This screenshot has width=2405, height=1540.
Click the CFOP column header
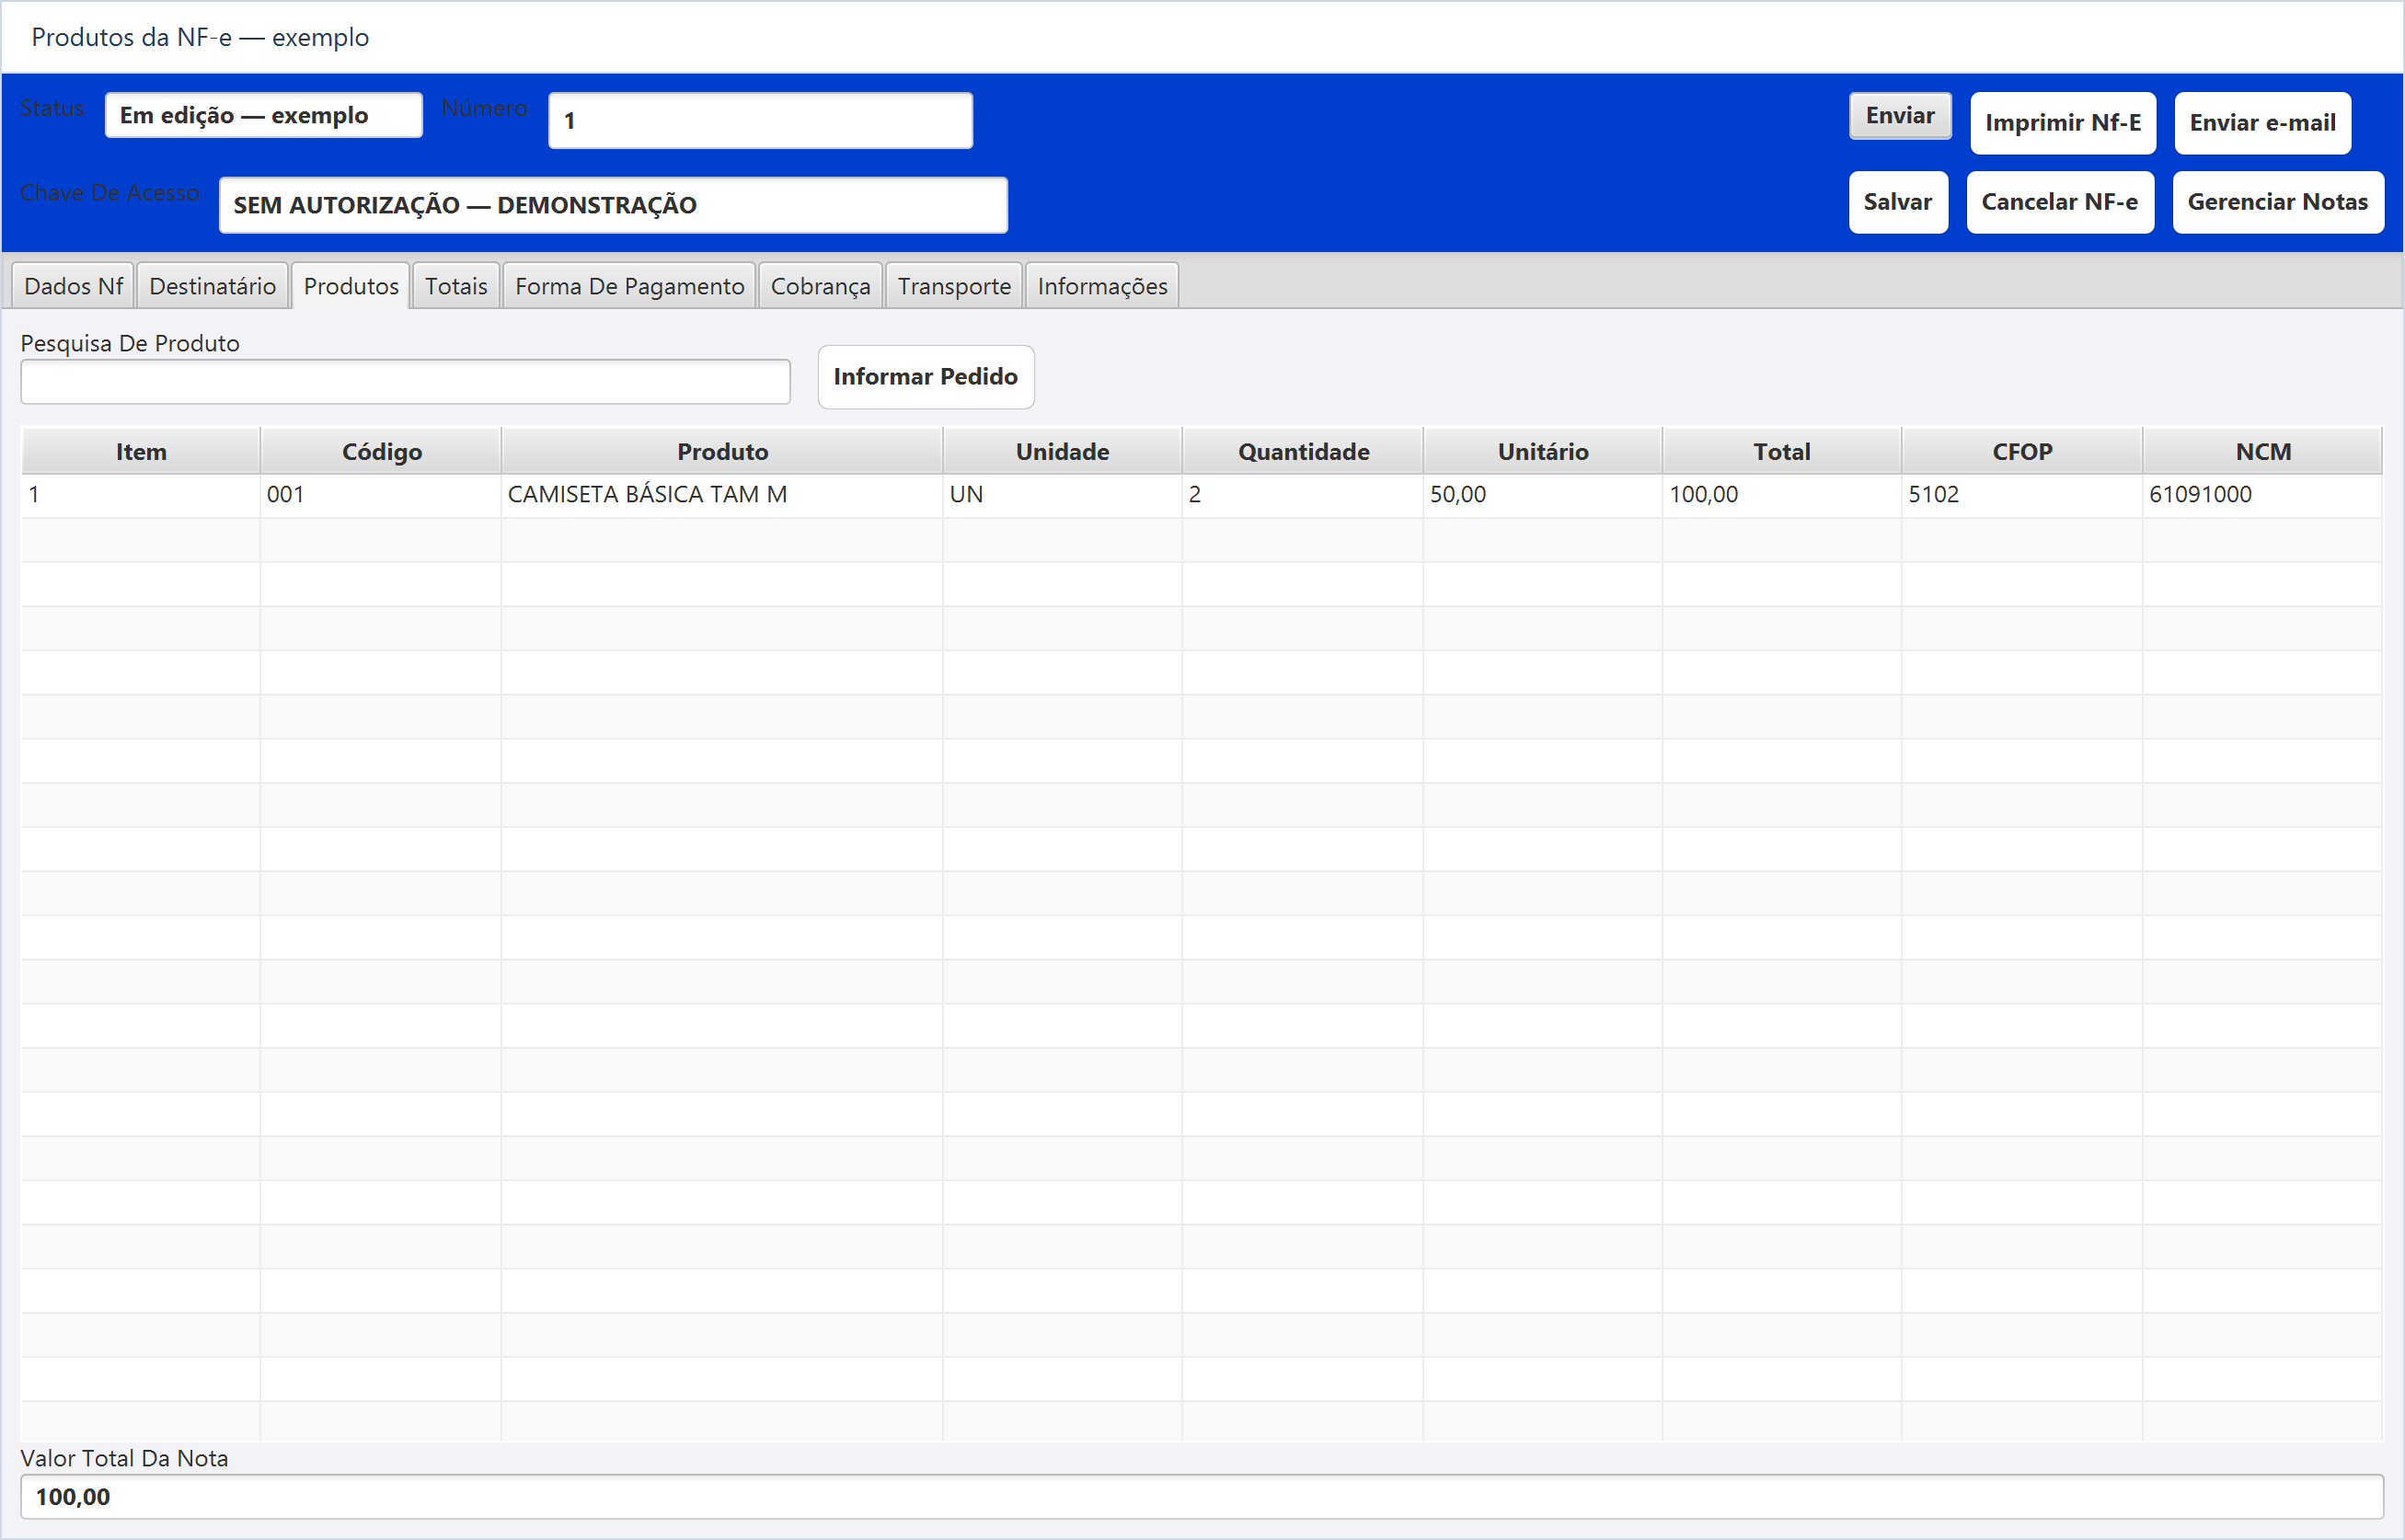[2021, 452]
